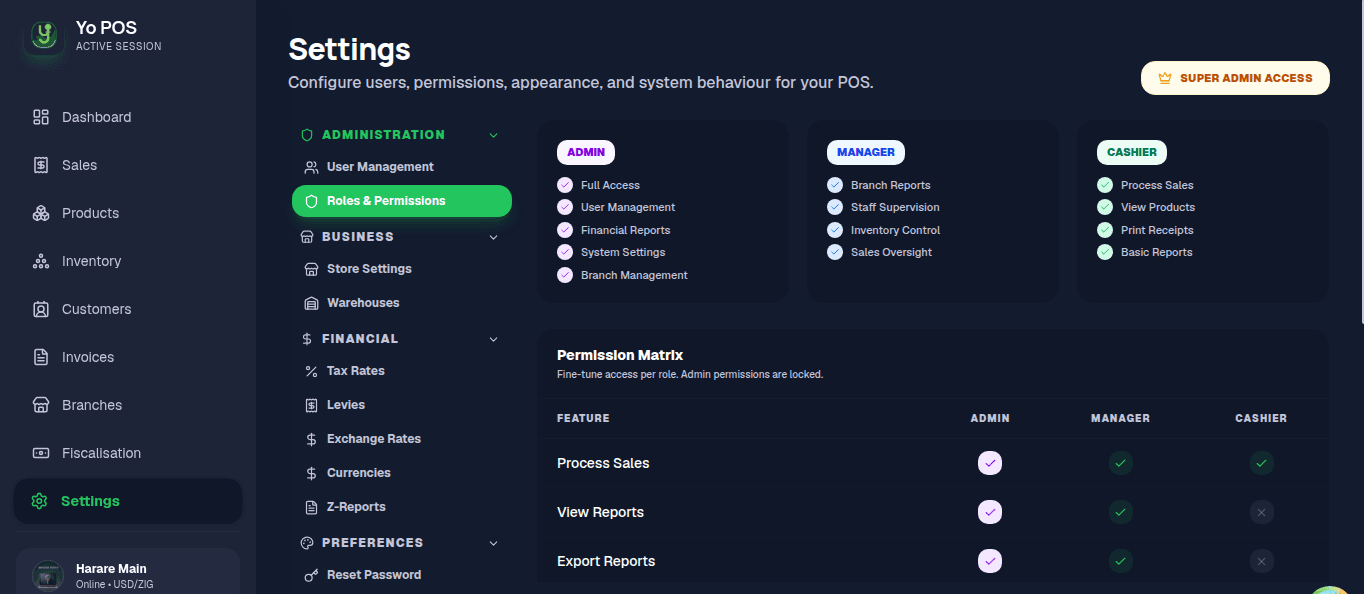The width and height of the screenshot is (1364, 594).
Task: Click the CASHIER role badge
Action: tap(1132, 152)
